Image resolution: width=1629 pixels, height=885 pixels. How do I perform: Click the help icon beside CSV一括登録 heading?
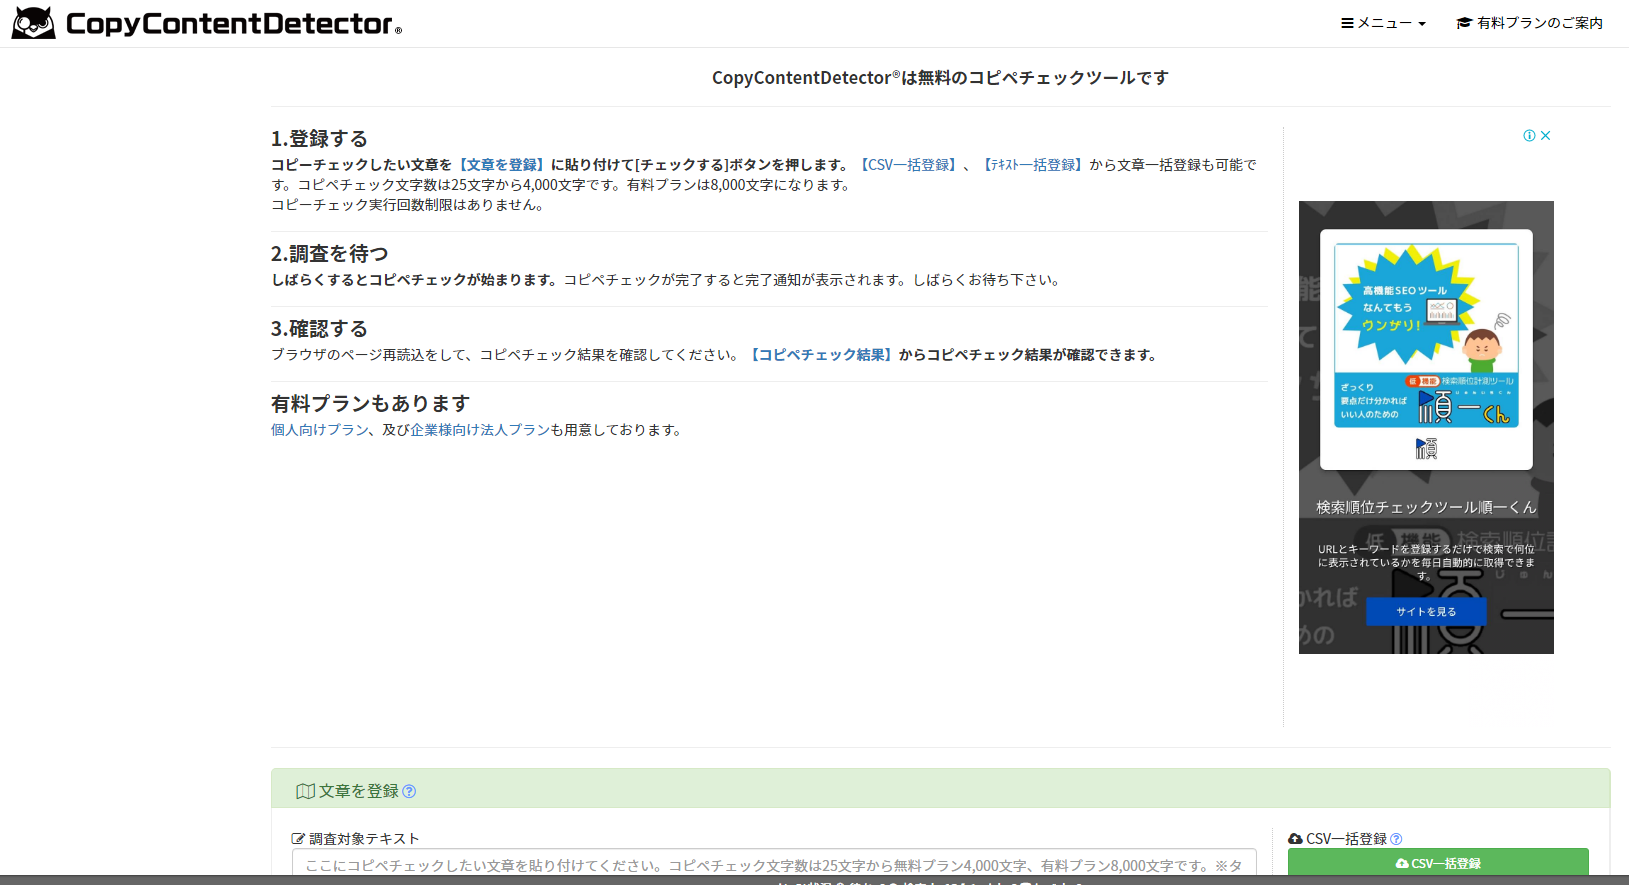(1396, 839)
